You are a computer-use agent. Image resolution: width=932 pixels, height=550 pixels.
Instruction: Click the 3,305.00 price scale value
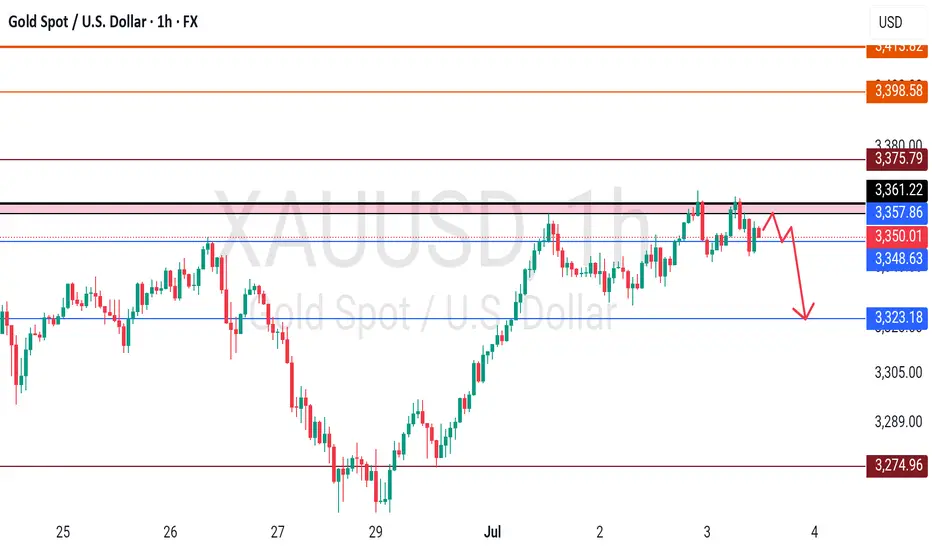pos(898,373)
